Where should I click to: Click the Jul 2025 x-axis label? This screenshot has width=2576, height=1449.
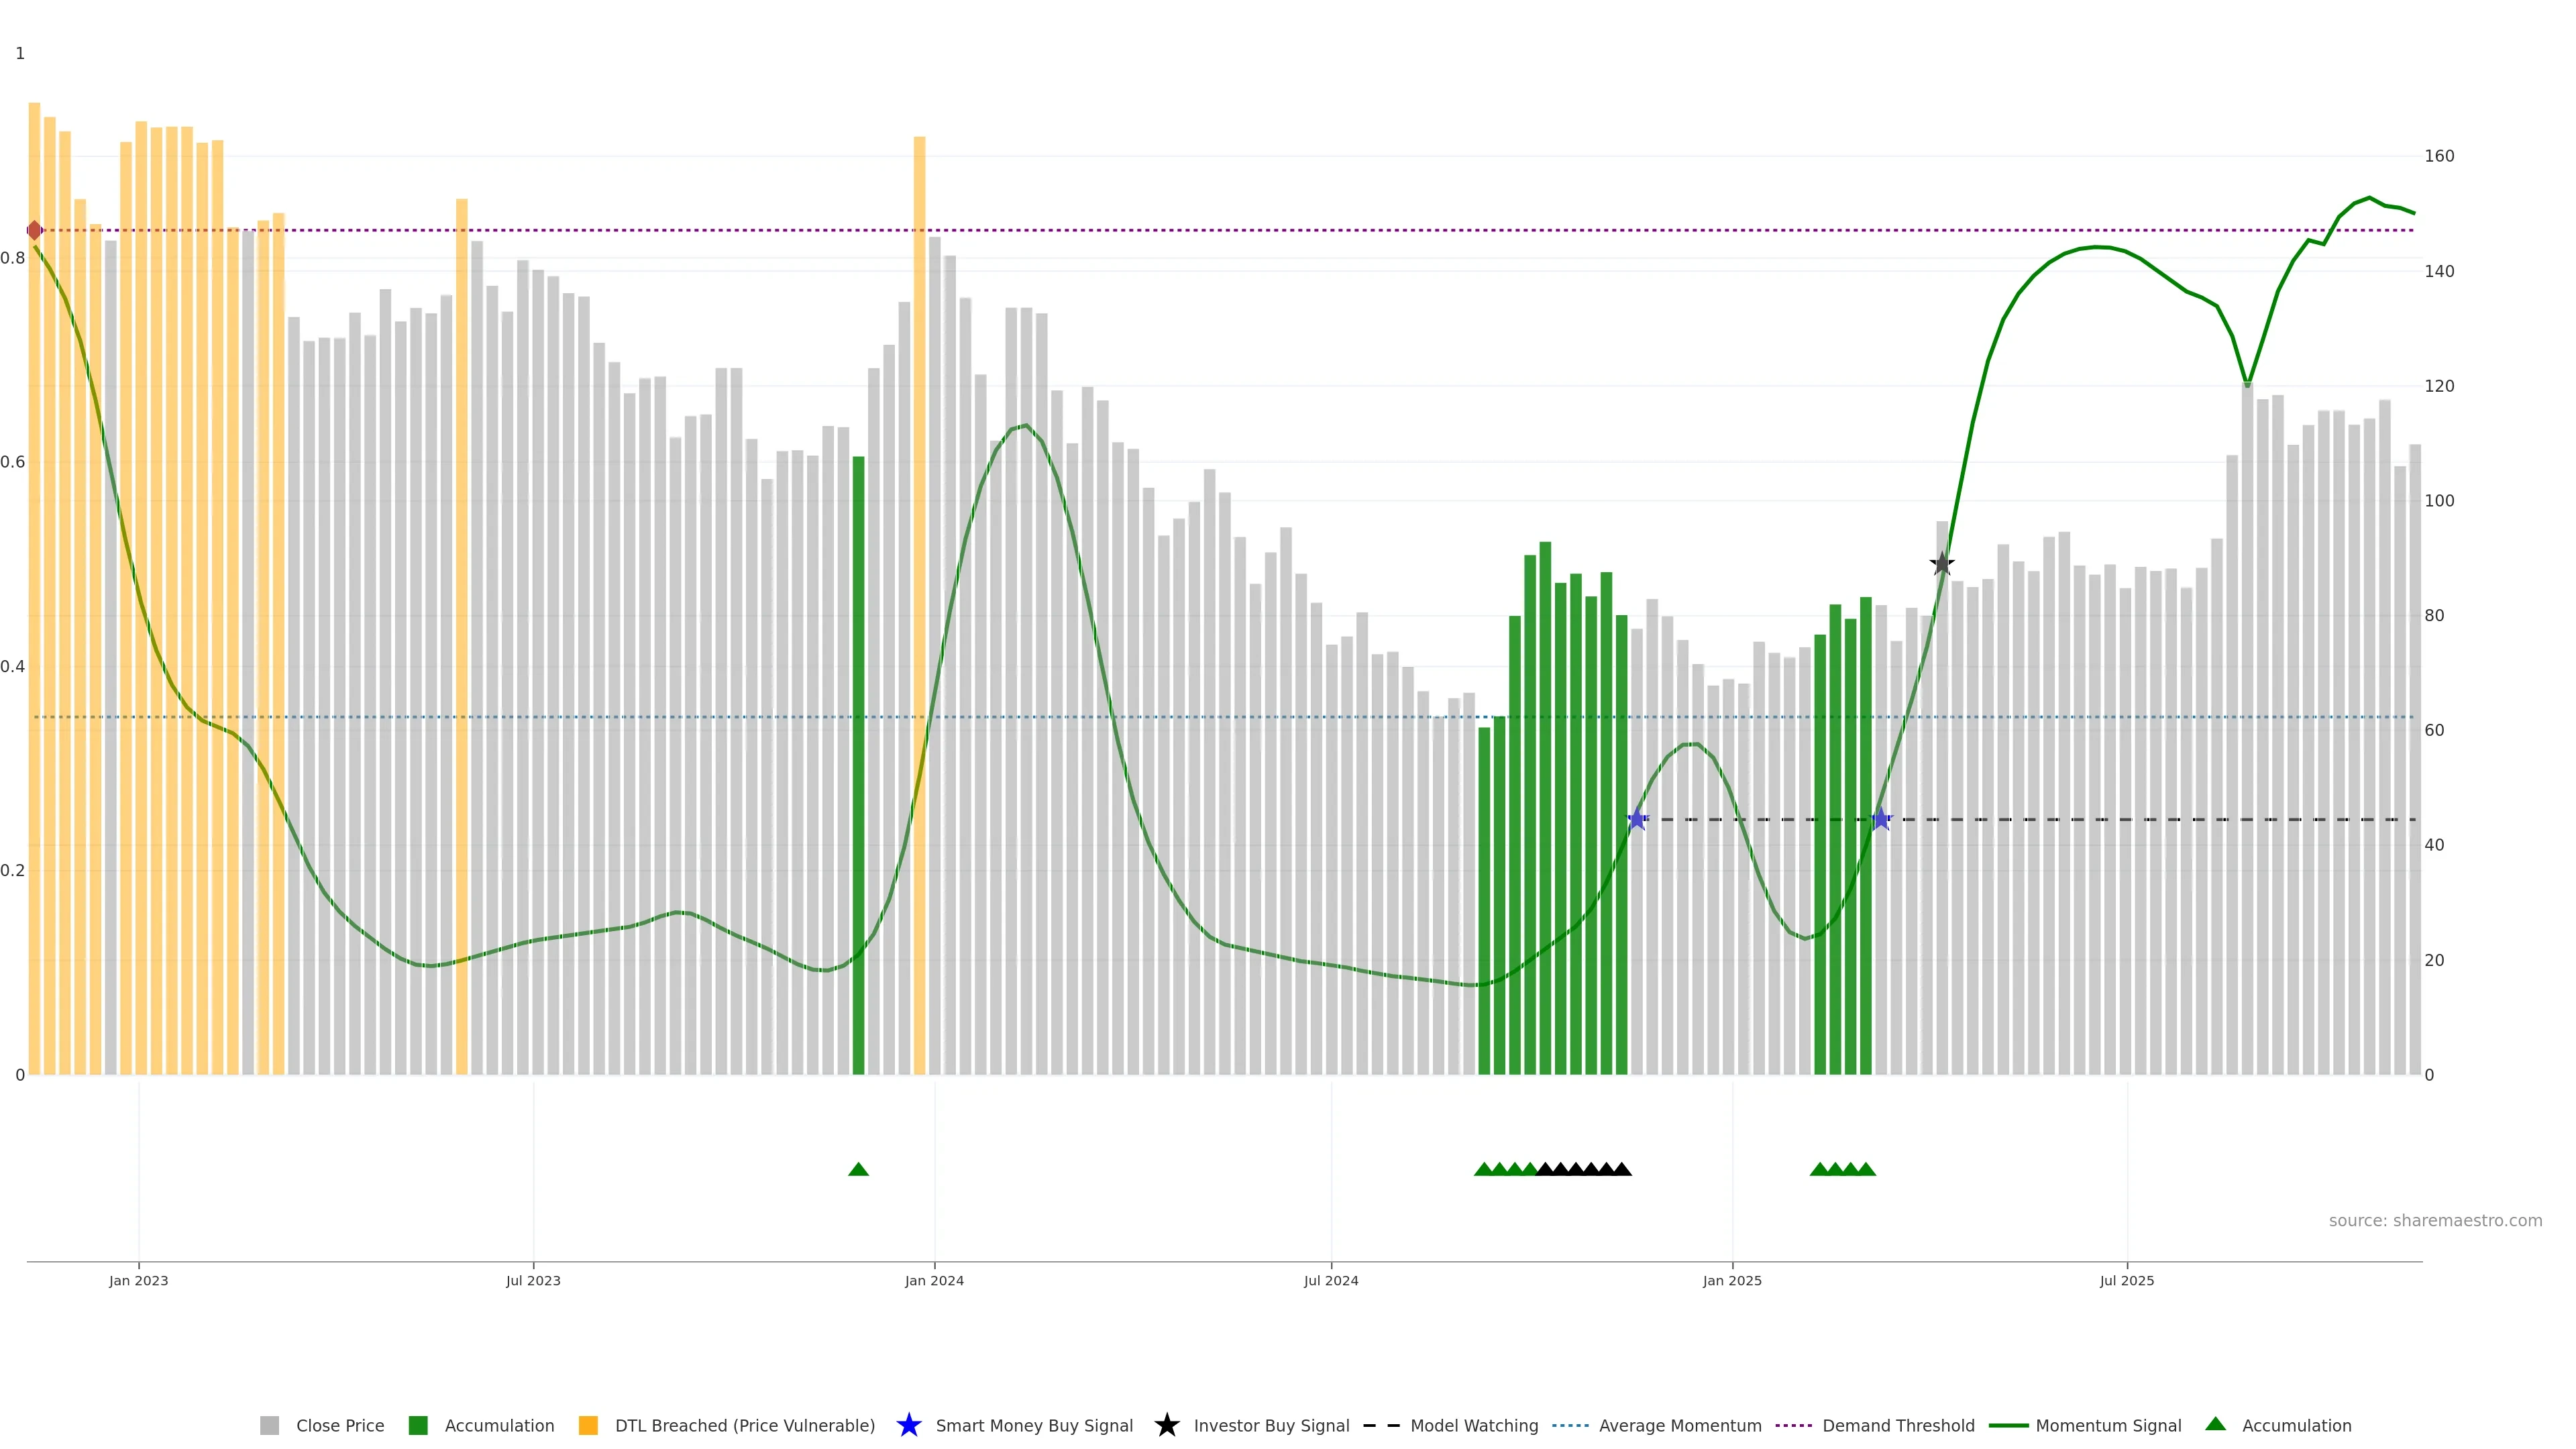tap(2126, 1280)
